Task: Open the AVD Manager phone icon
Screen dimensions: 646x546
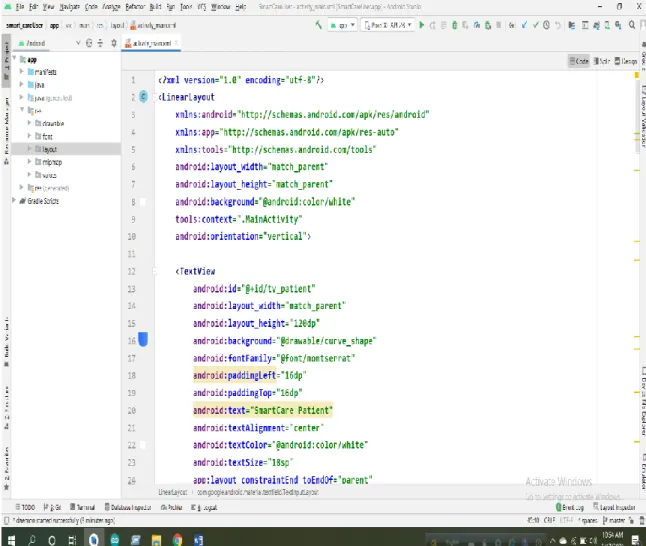Action: coord(607,25)
